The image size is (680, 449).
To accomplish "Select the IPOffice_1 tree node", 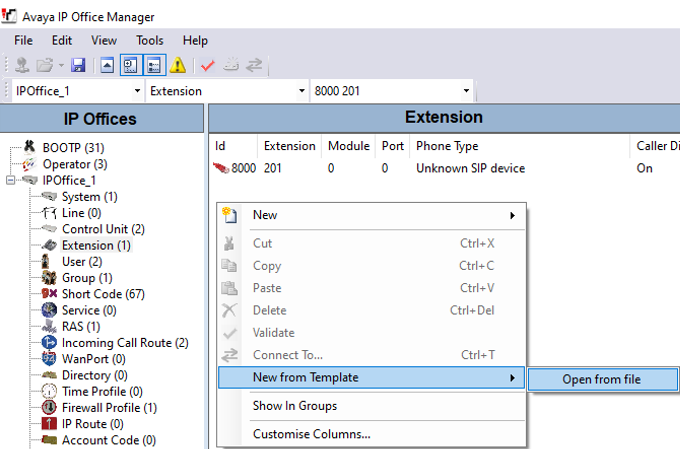I will click(x=69, y=180).
